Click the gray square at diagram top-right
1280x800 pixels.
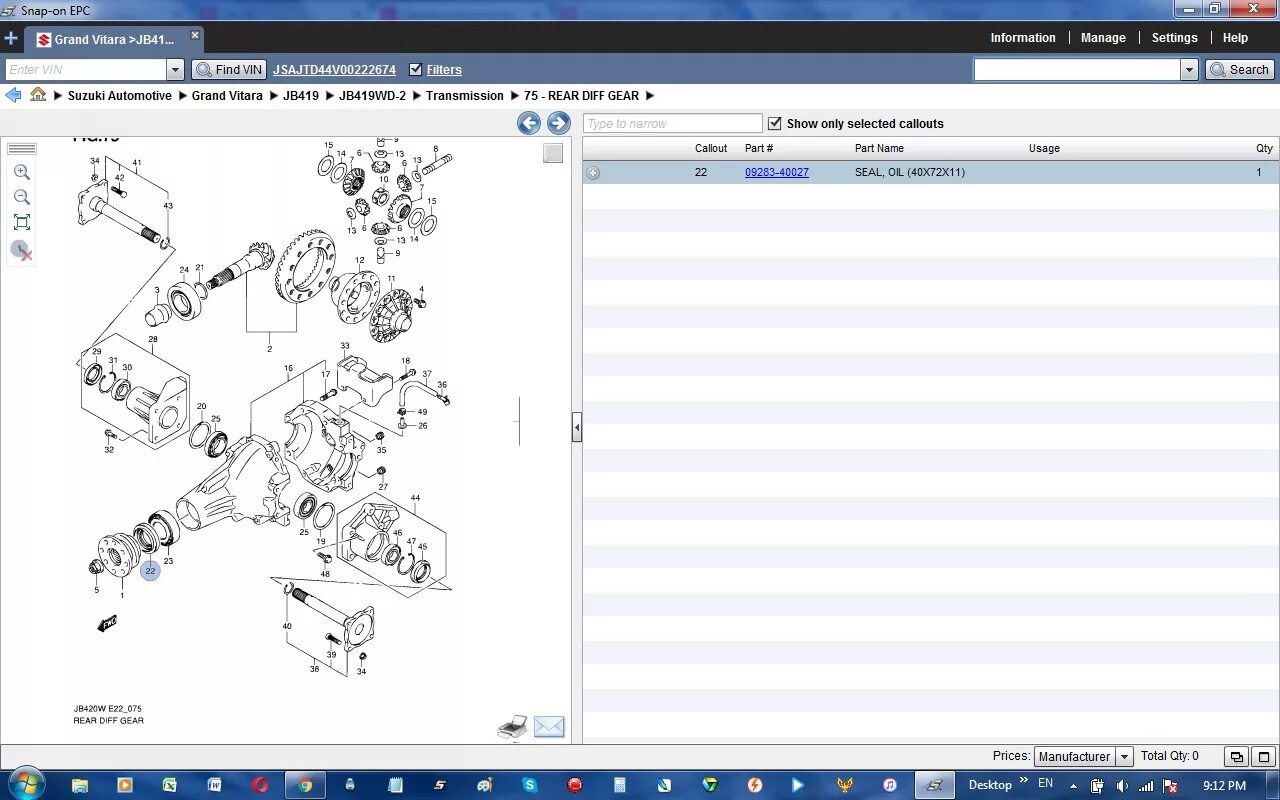click(553, 153)
